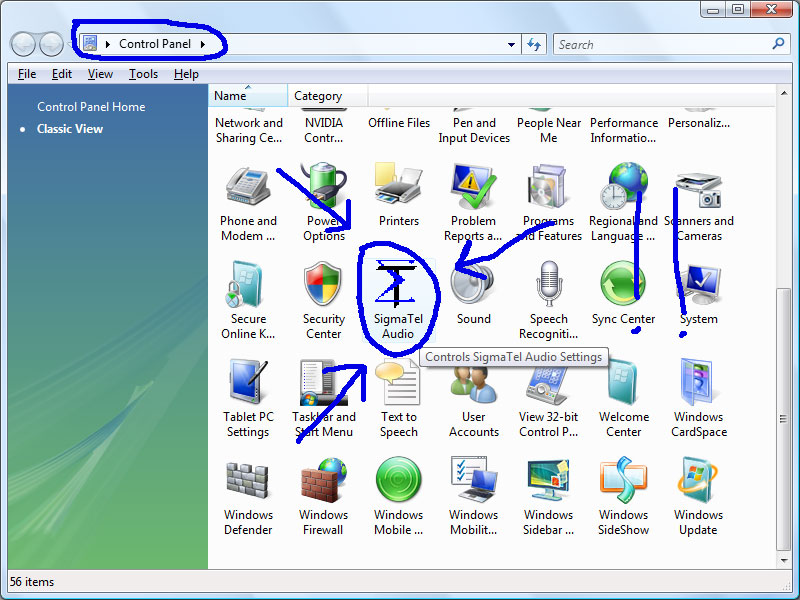Open the Edit menu
The height and width of the screenshot is (600, 800).
point(61,74)
